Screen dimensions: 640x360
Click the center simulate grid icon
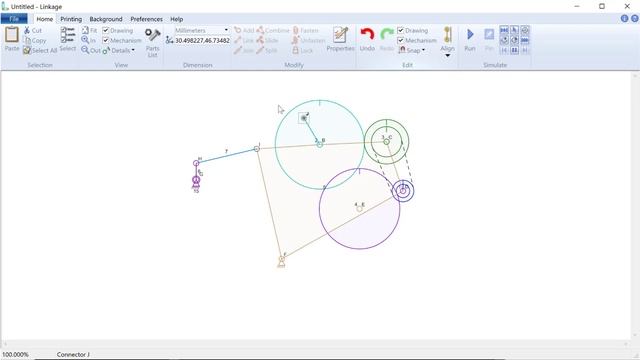[x=514, y=40]
